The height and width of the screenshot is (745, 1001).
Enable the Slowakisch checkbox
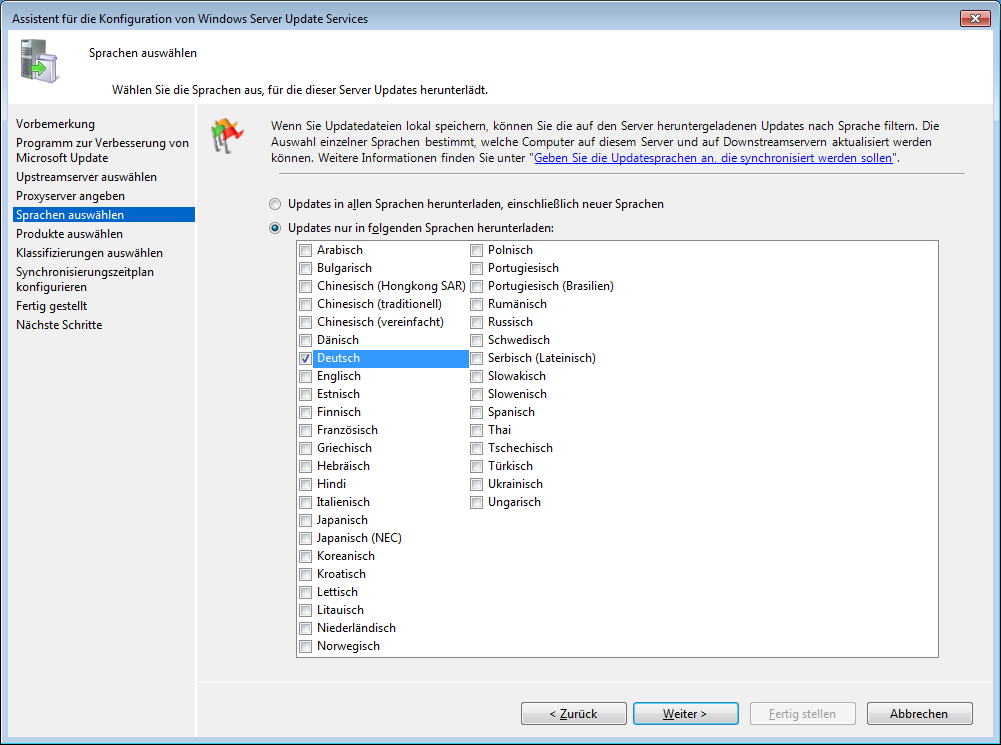point(476,376)
